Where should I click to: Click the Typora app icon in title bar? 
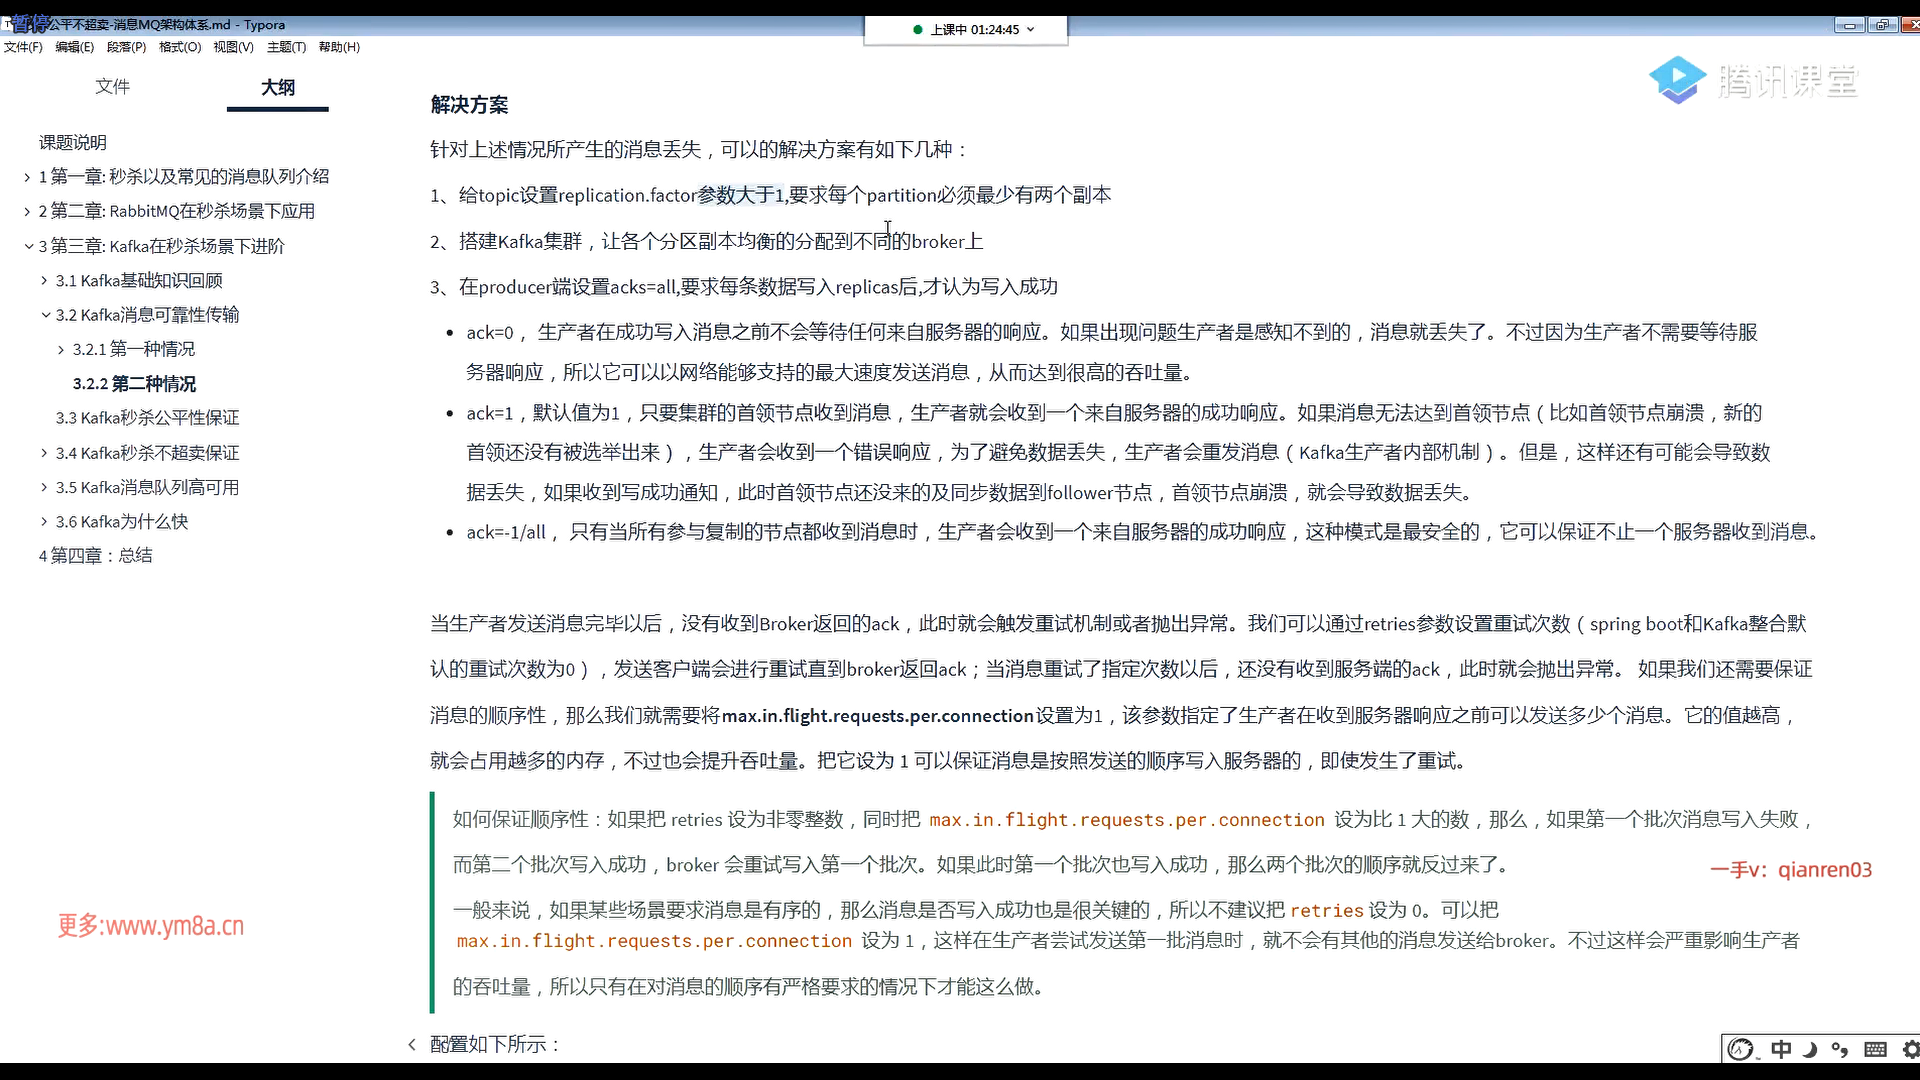[7, 24]
